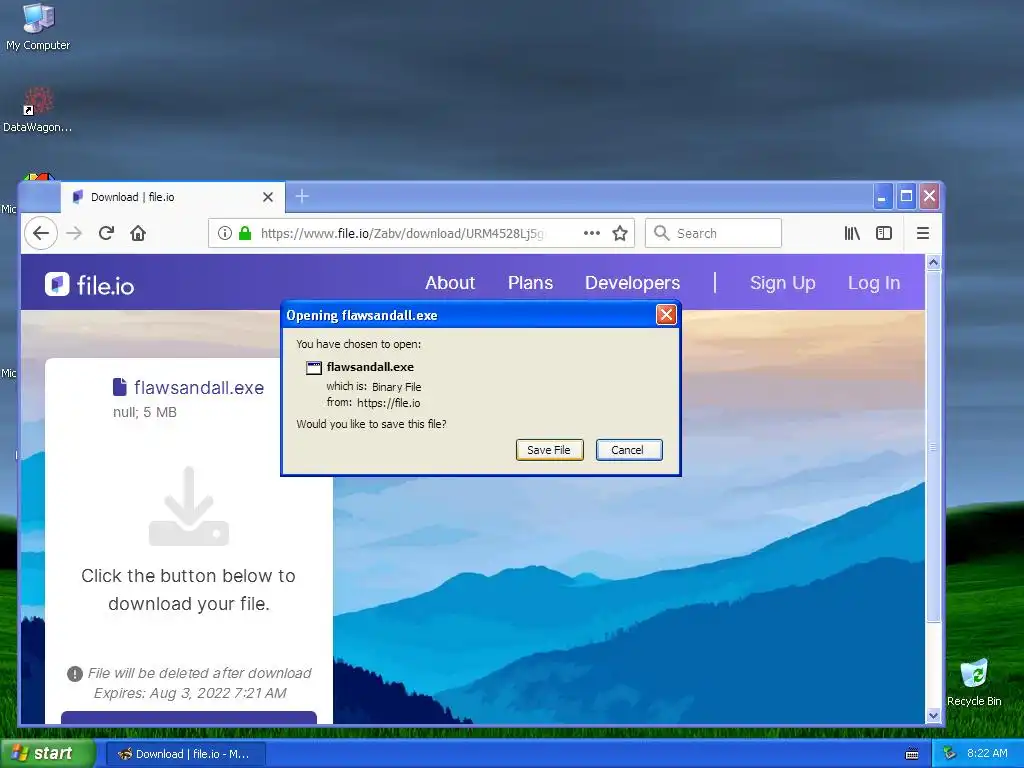This screenshot has height=768, width=1024.
Task: Open the Developers page link
Action: 632,283
